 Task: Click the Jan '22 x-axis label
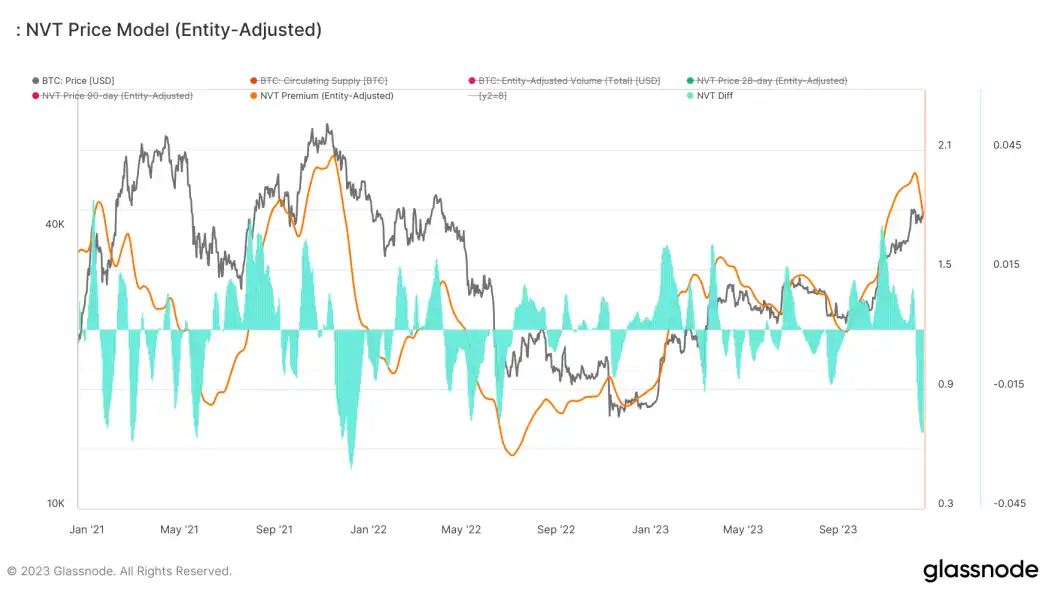(368, 530)
